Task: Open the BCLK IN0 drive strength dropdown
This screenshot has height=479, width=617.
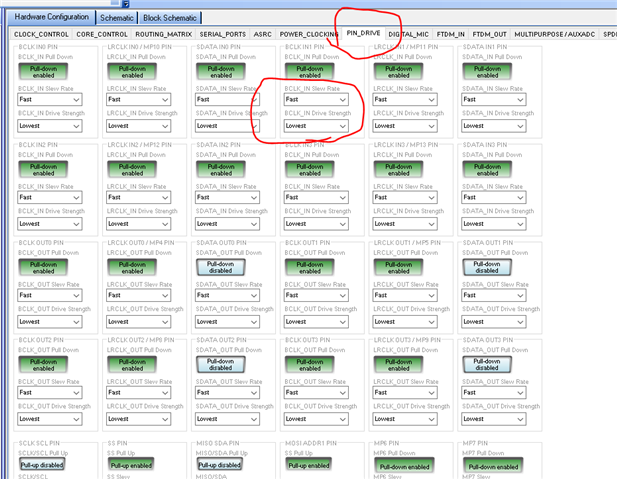Action: [50, 126]
